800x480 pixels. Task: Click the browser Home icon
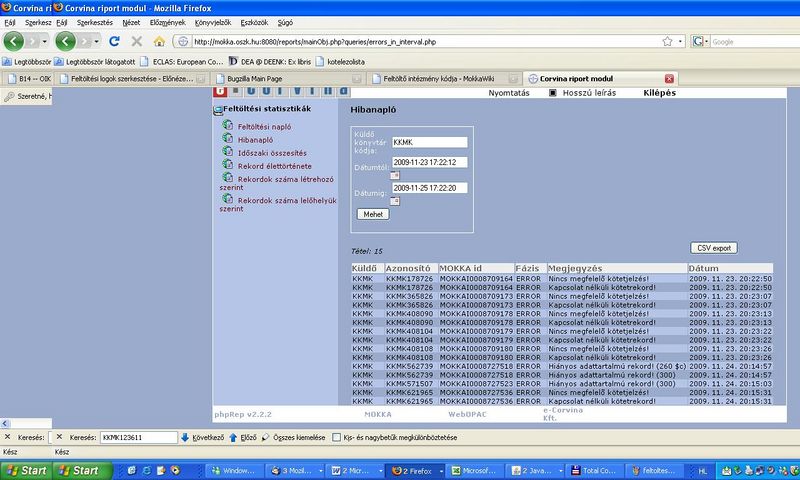point(158,41)
